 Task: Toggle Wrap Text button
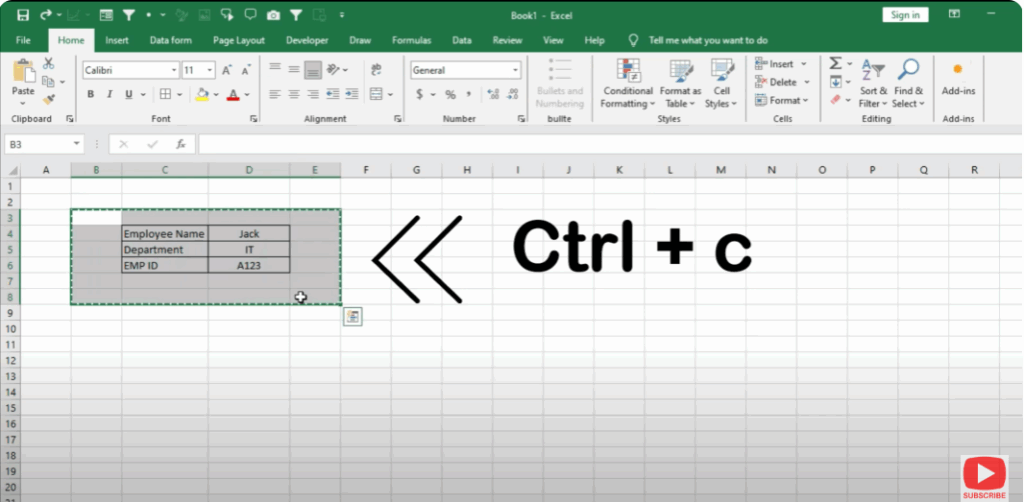(376, 70)
